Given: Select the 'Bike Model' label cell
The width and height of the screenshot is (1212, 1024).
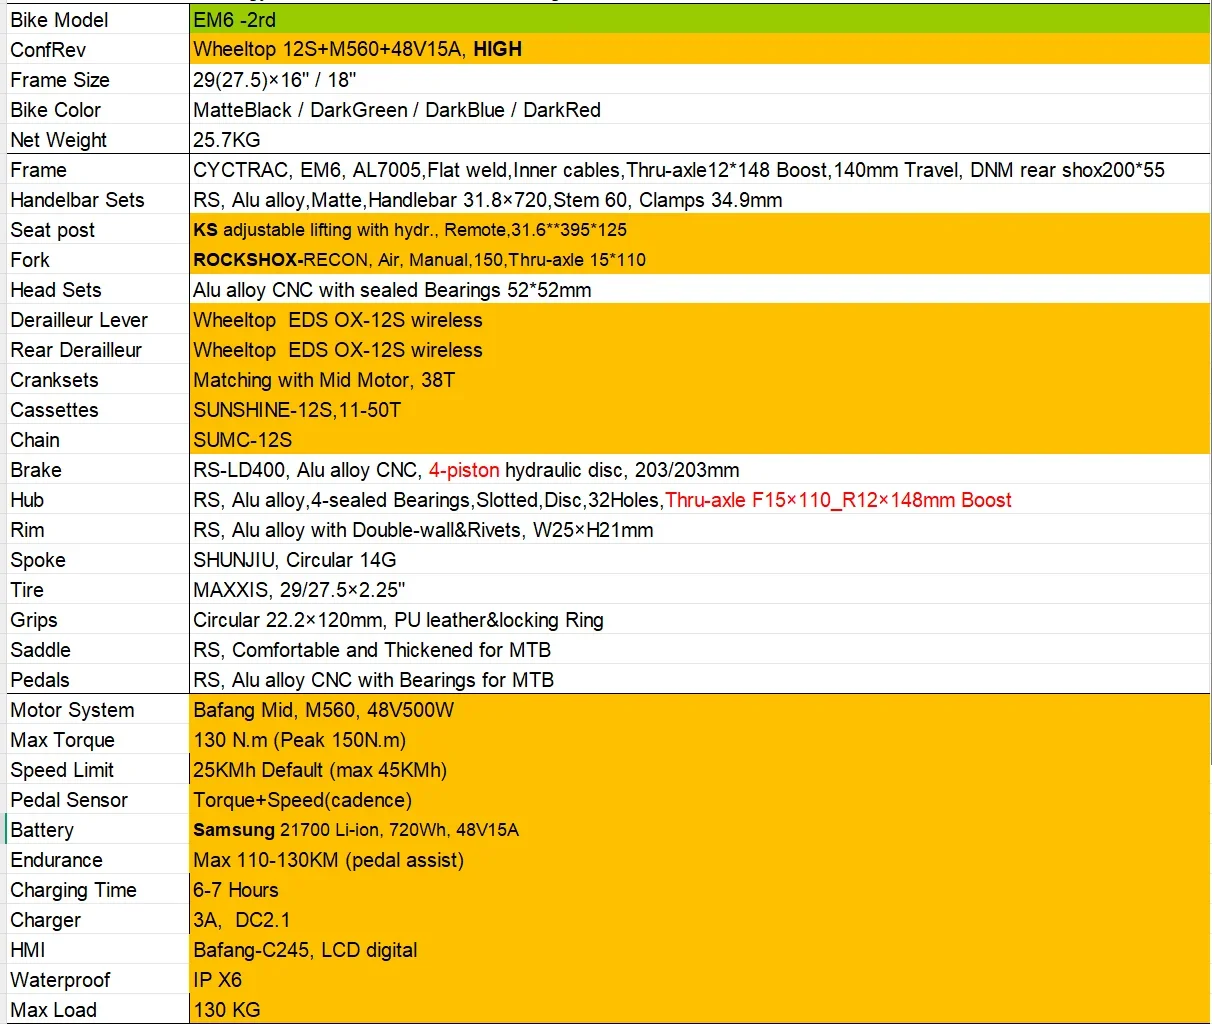Looking at the screenshot, I should (96, 20).
